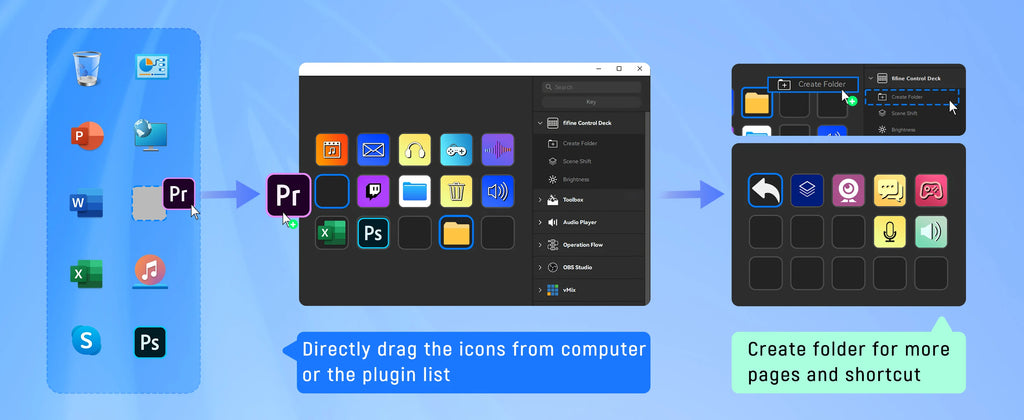Select the purple audio waveform key

click(498, 150)
